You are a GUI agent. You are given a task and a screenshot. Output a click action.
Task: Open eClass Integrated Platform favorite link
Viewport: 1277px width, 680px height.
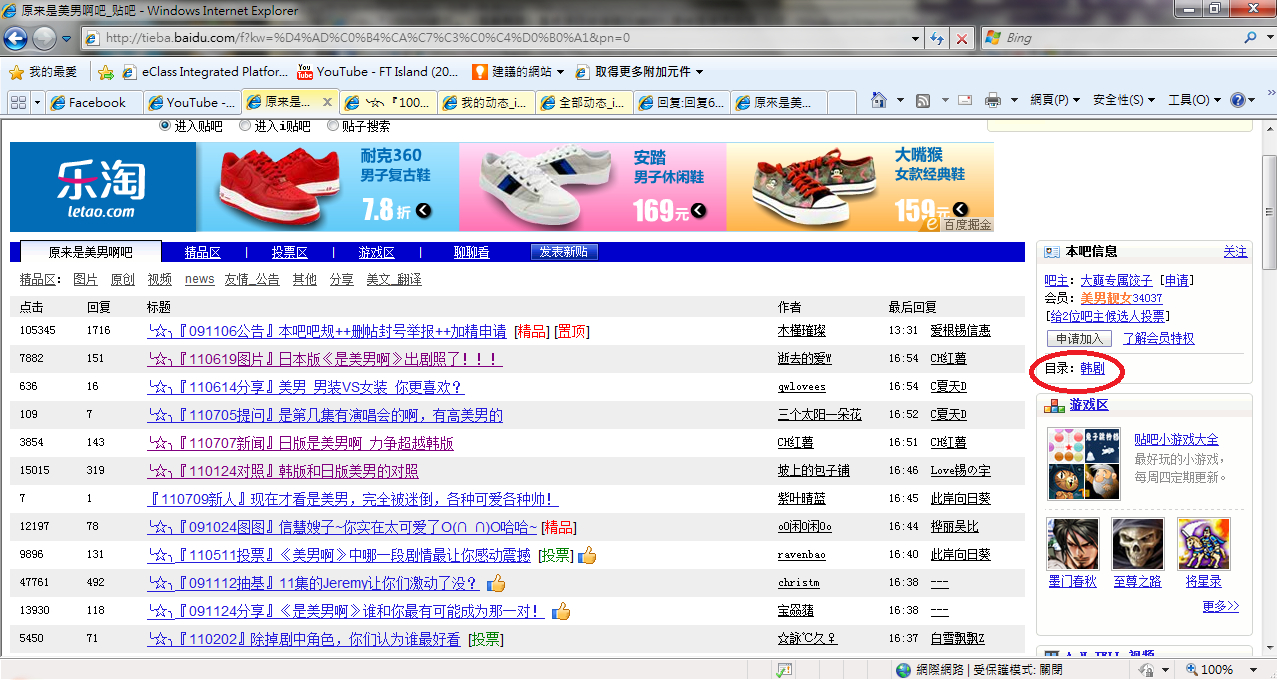[205, 72]
